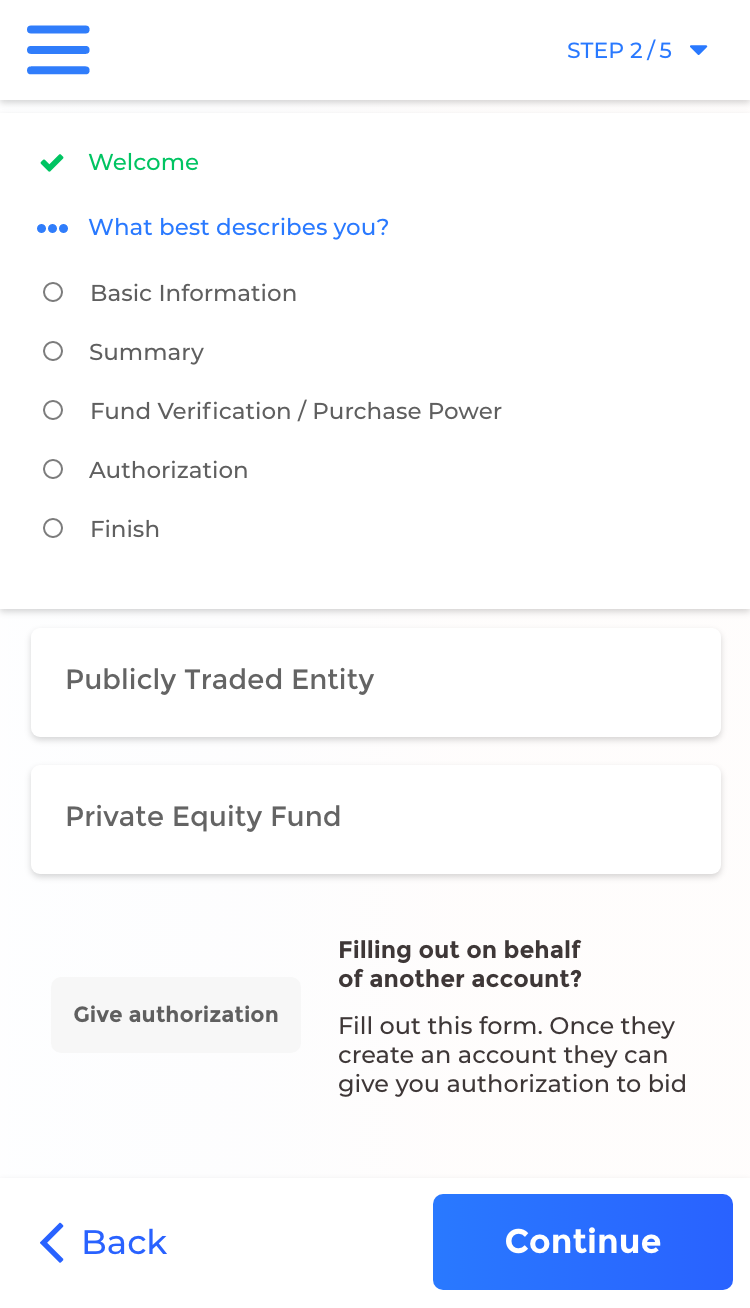Open the hamburger menu
Image resolution: width=750 pixels, height=1308 pixels.
pyautogui.click(x=58, y=50)
